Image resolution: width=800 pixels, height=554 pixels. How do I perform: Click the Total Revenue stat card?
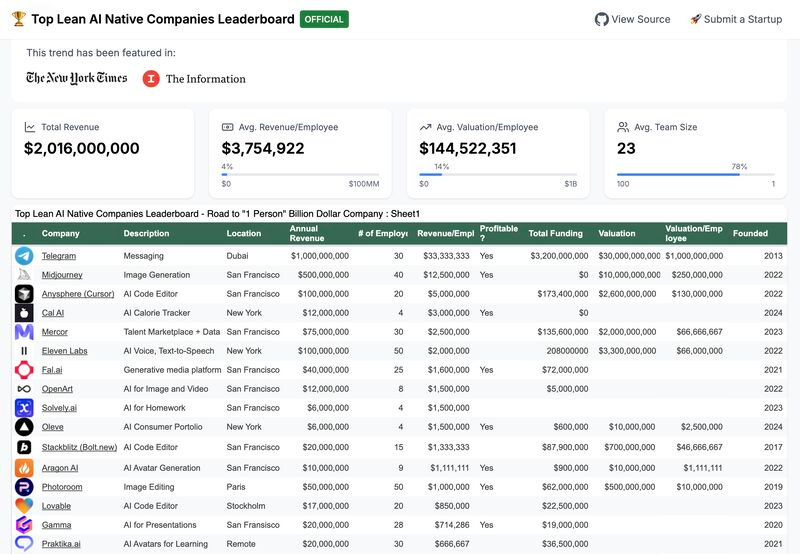103,153
